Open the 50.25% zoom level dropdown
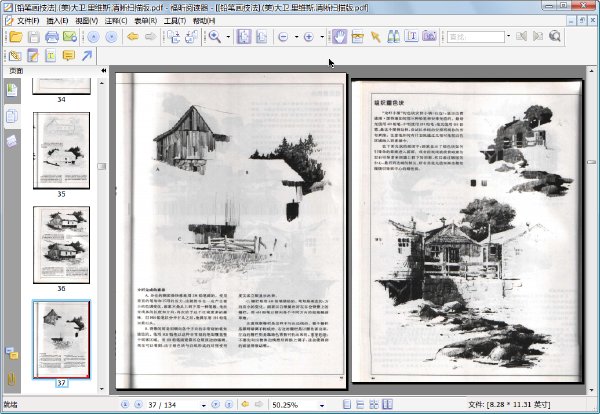The width and height of the screenshot is (600, 414). pyautogui.click(x=322, y=405)
